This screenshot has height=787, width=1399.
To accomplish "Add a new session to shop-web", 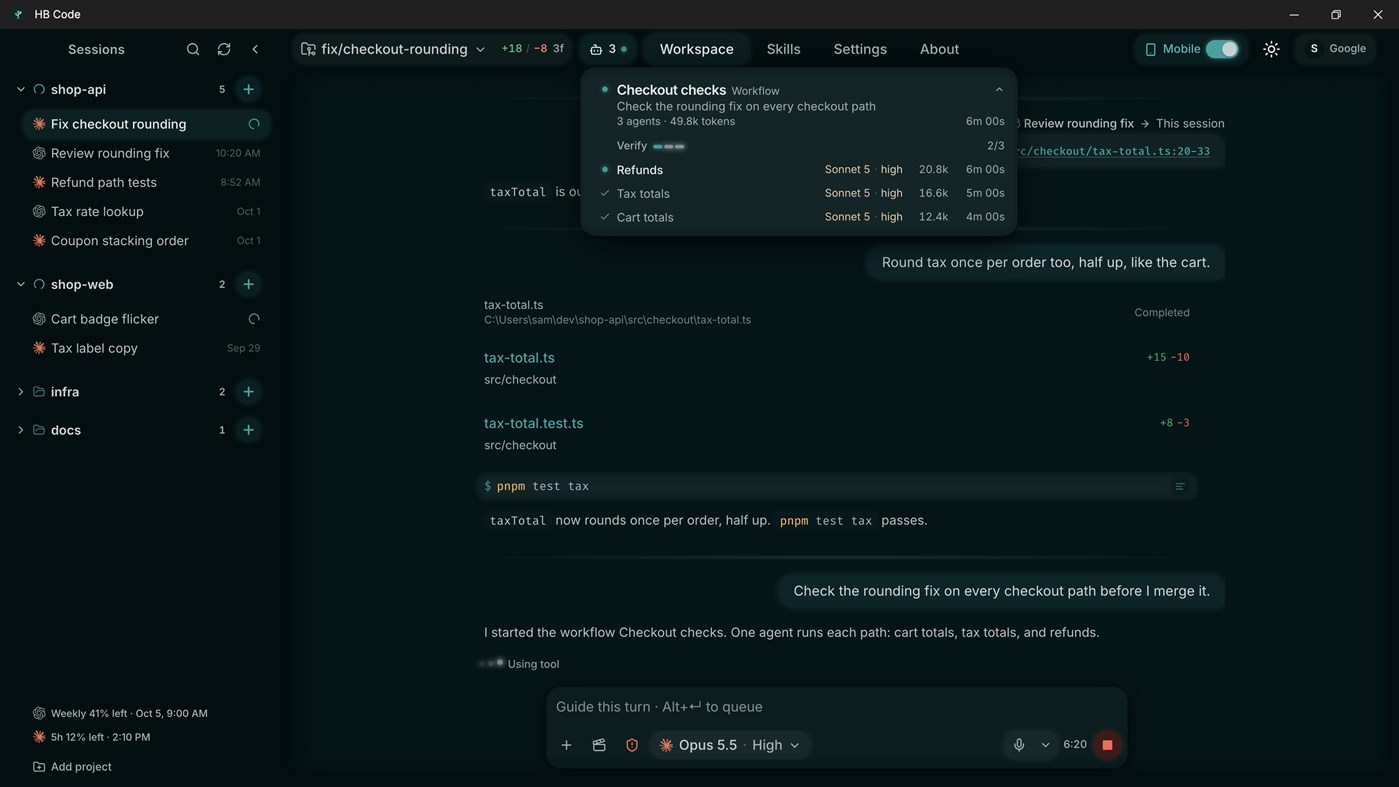I will point(248,284).
